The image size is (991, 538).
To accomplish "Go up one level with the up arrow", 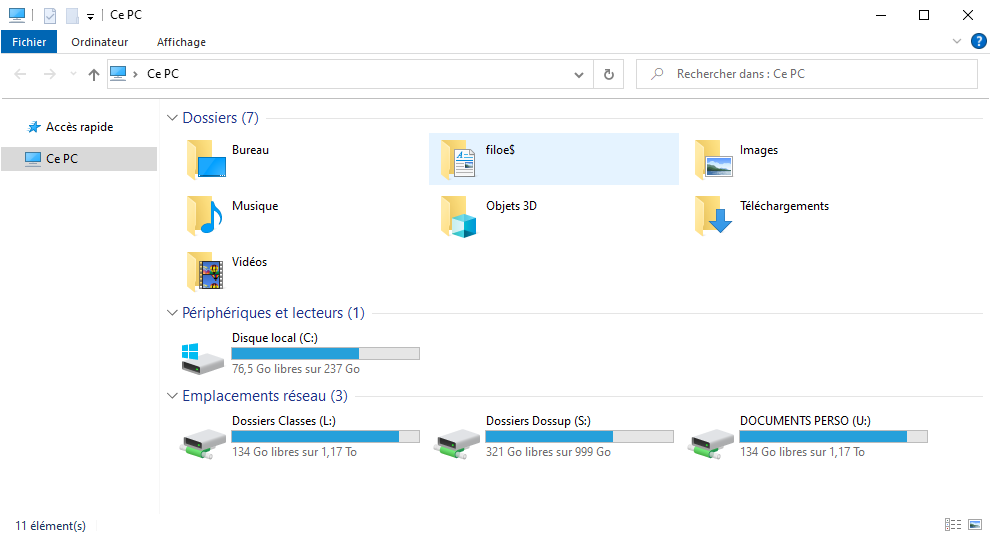I will pyautogui.click(x=94, y=75).
